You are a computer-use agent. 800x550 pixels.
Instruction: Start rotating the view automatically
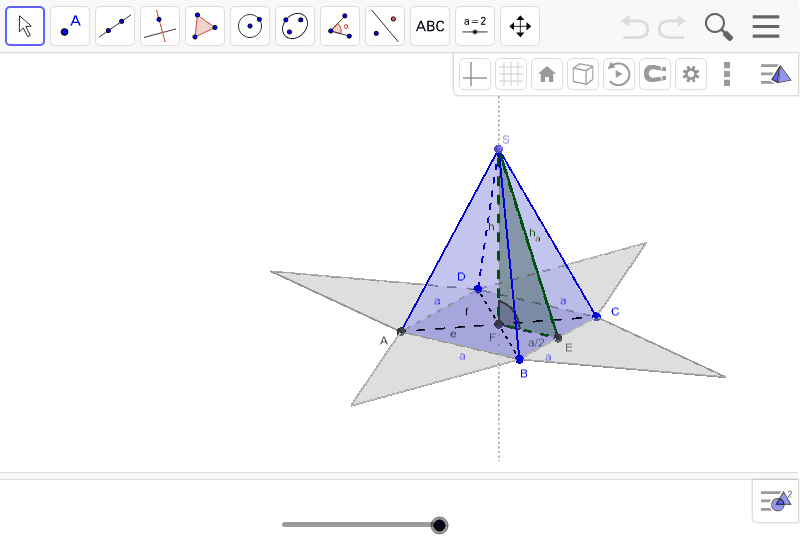[619, 74]
